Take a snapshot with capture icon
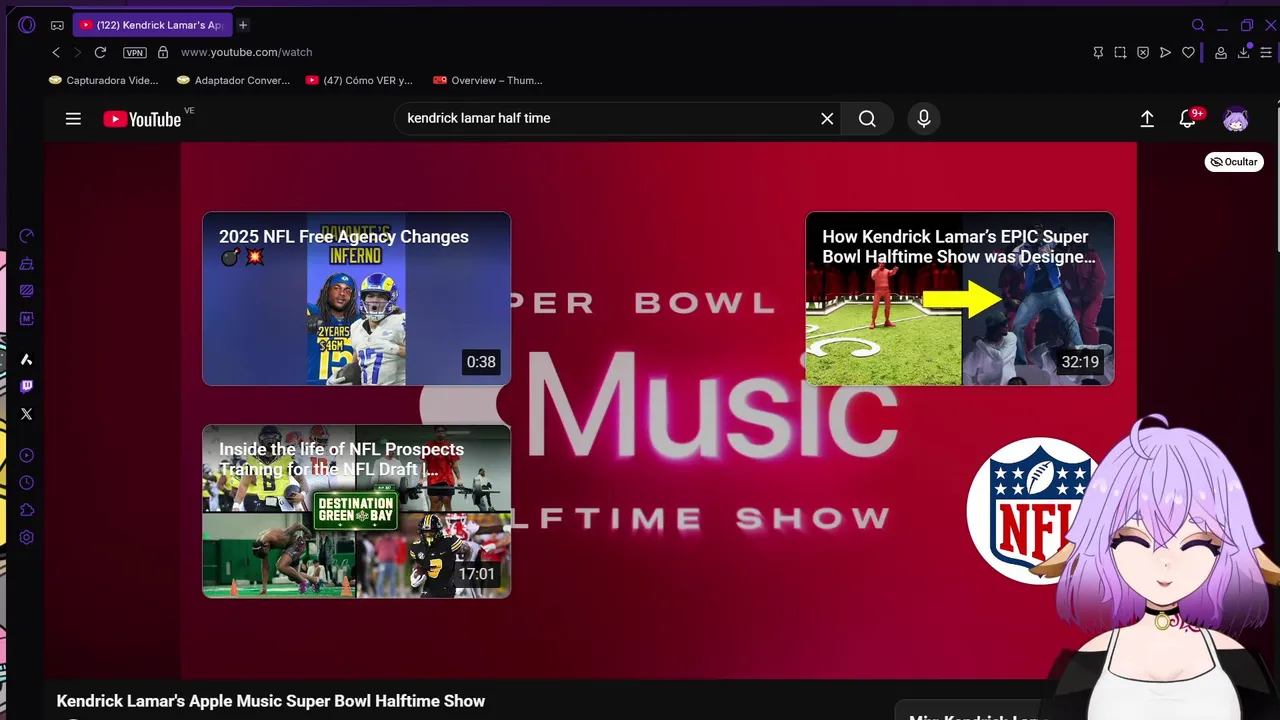The height and width of the screenshot is (720, 1280). pos(1120,52)
